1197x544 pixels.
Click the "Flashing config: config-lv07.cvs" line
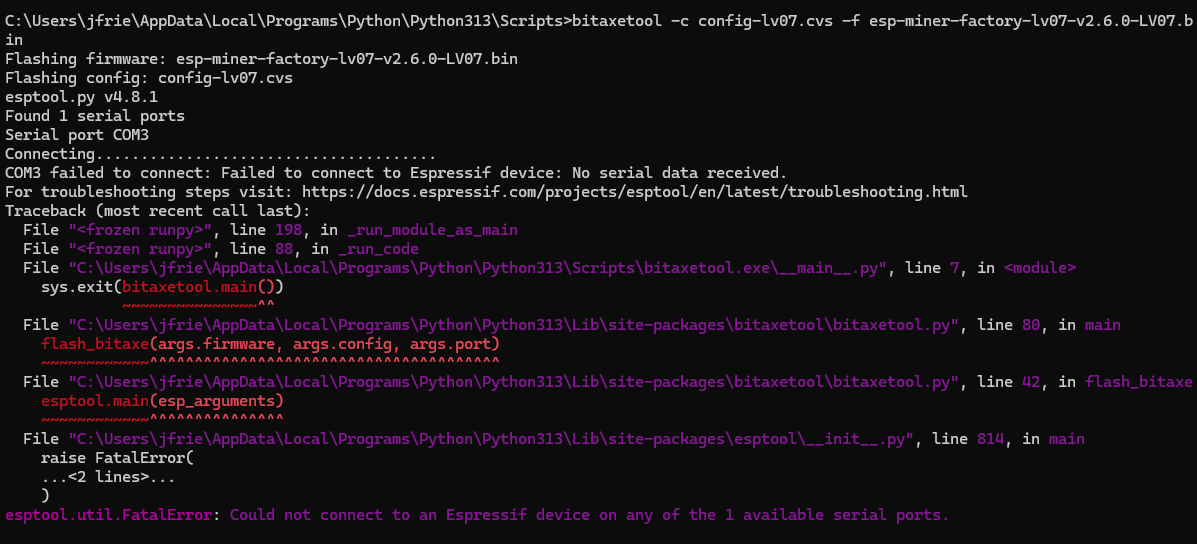coord(151,78)
